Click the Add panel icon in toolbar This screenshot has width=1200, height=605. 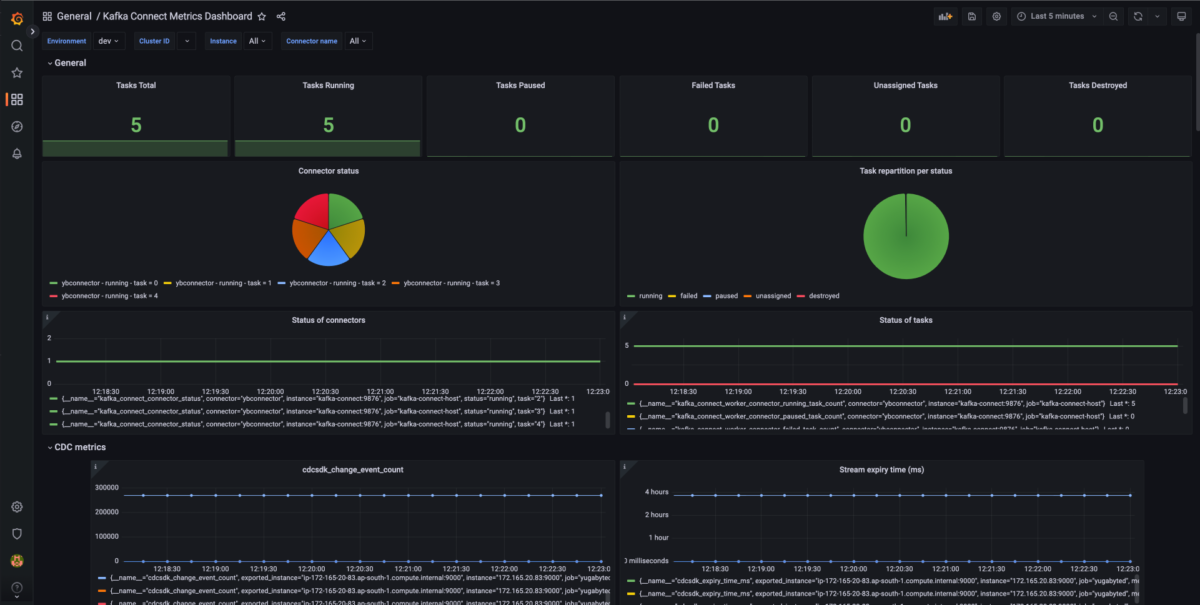(944, 16)
